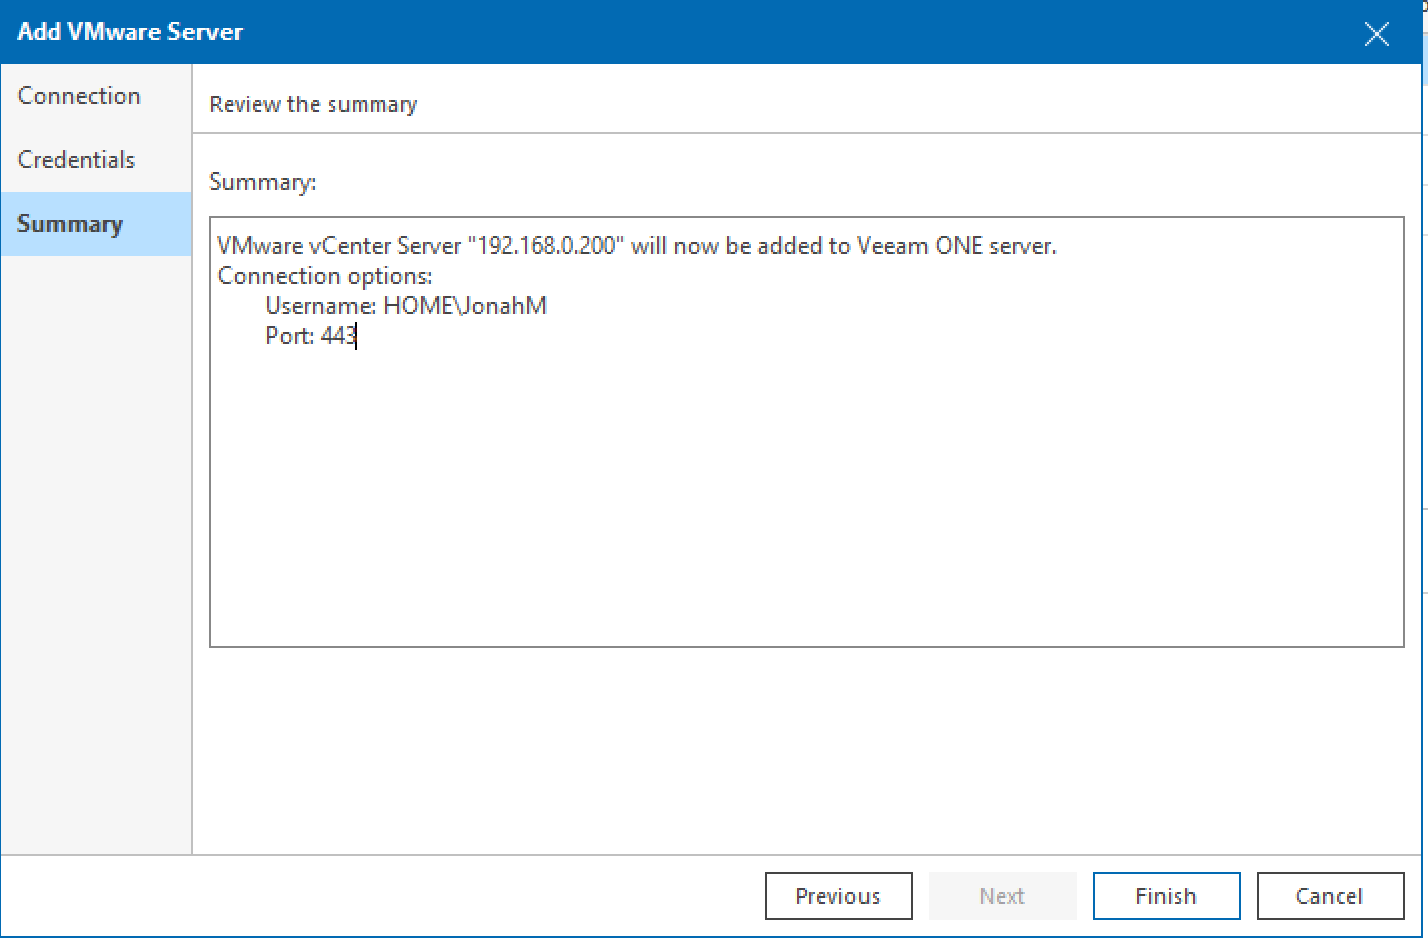Click the Review the summary heading
Screen dimensions: 1428x938
pos(313,104)
